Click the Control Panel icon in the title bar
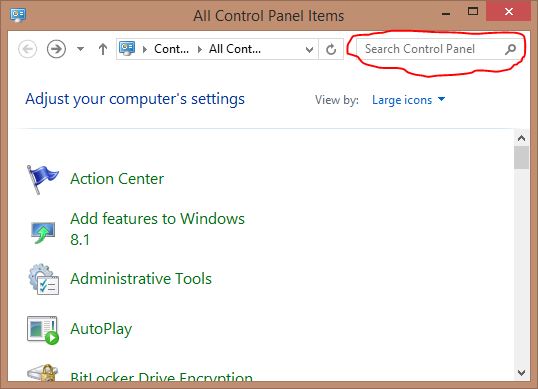This screenshot has height=389, width=538. tap(17, 15)
